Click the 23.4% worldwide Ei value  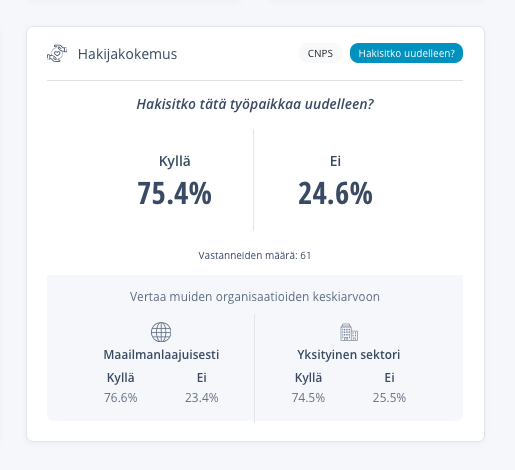tap(202, 397)
